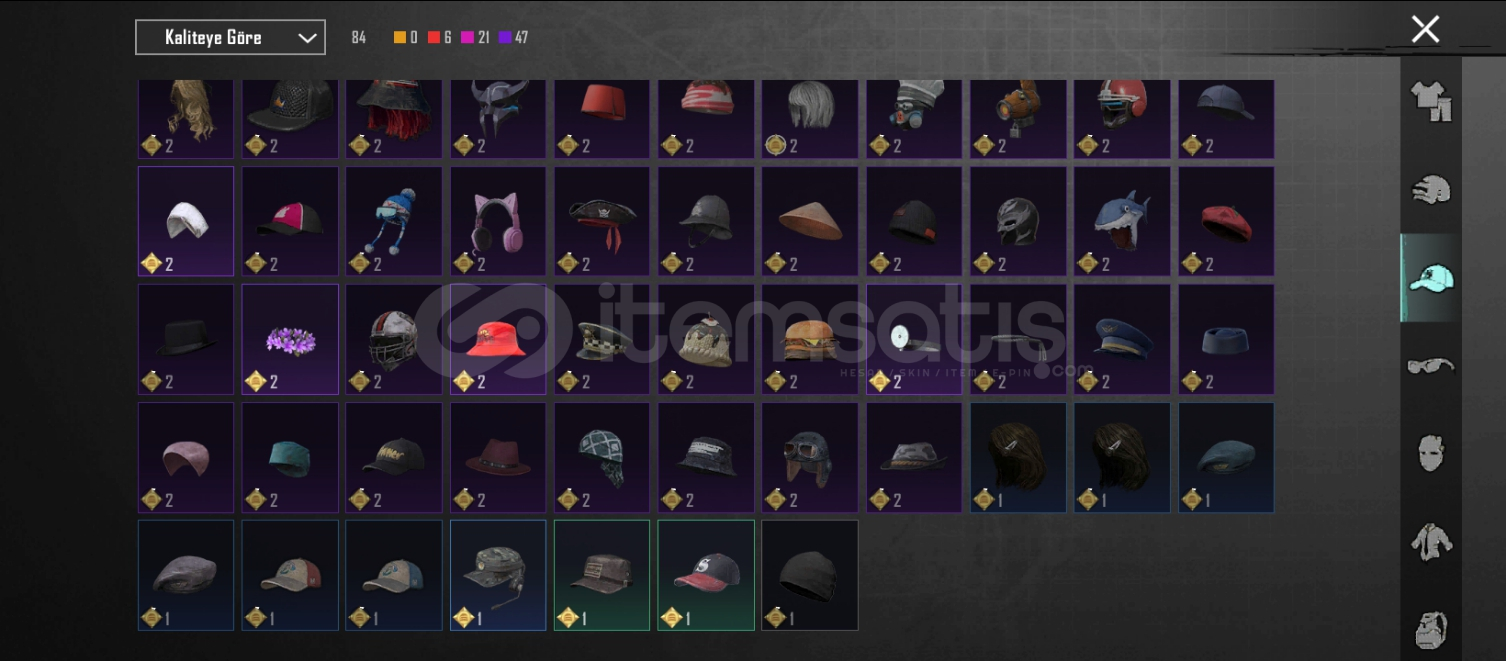Open the glasses category in the sidebar
The image size is (1506, 661).
[1431, 365]
